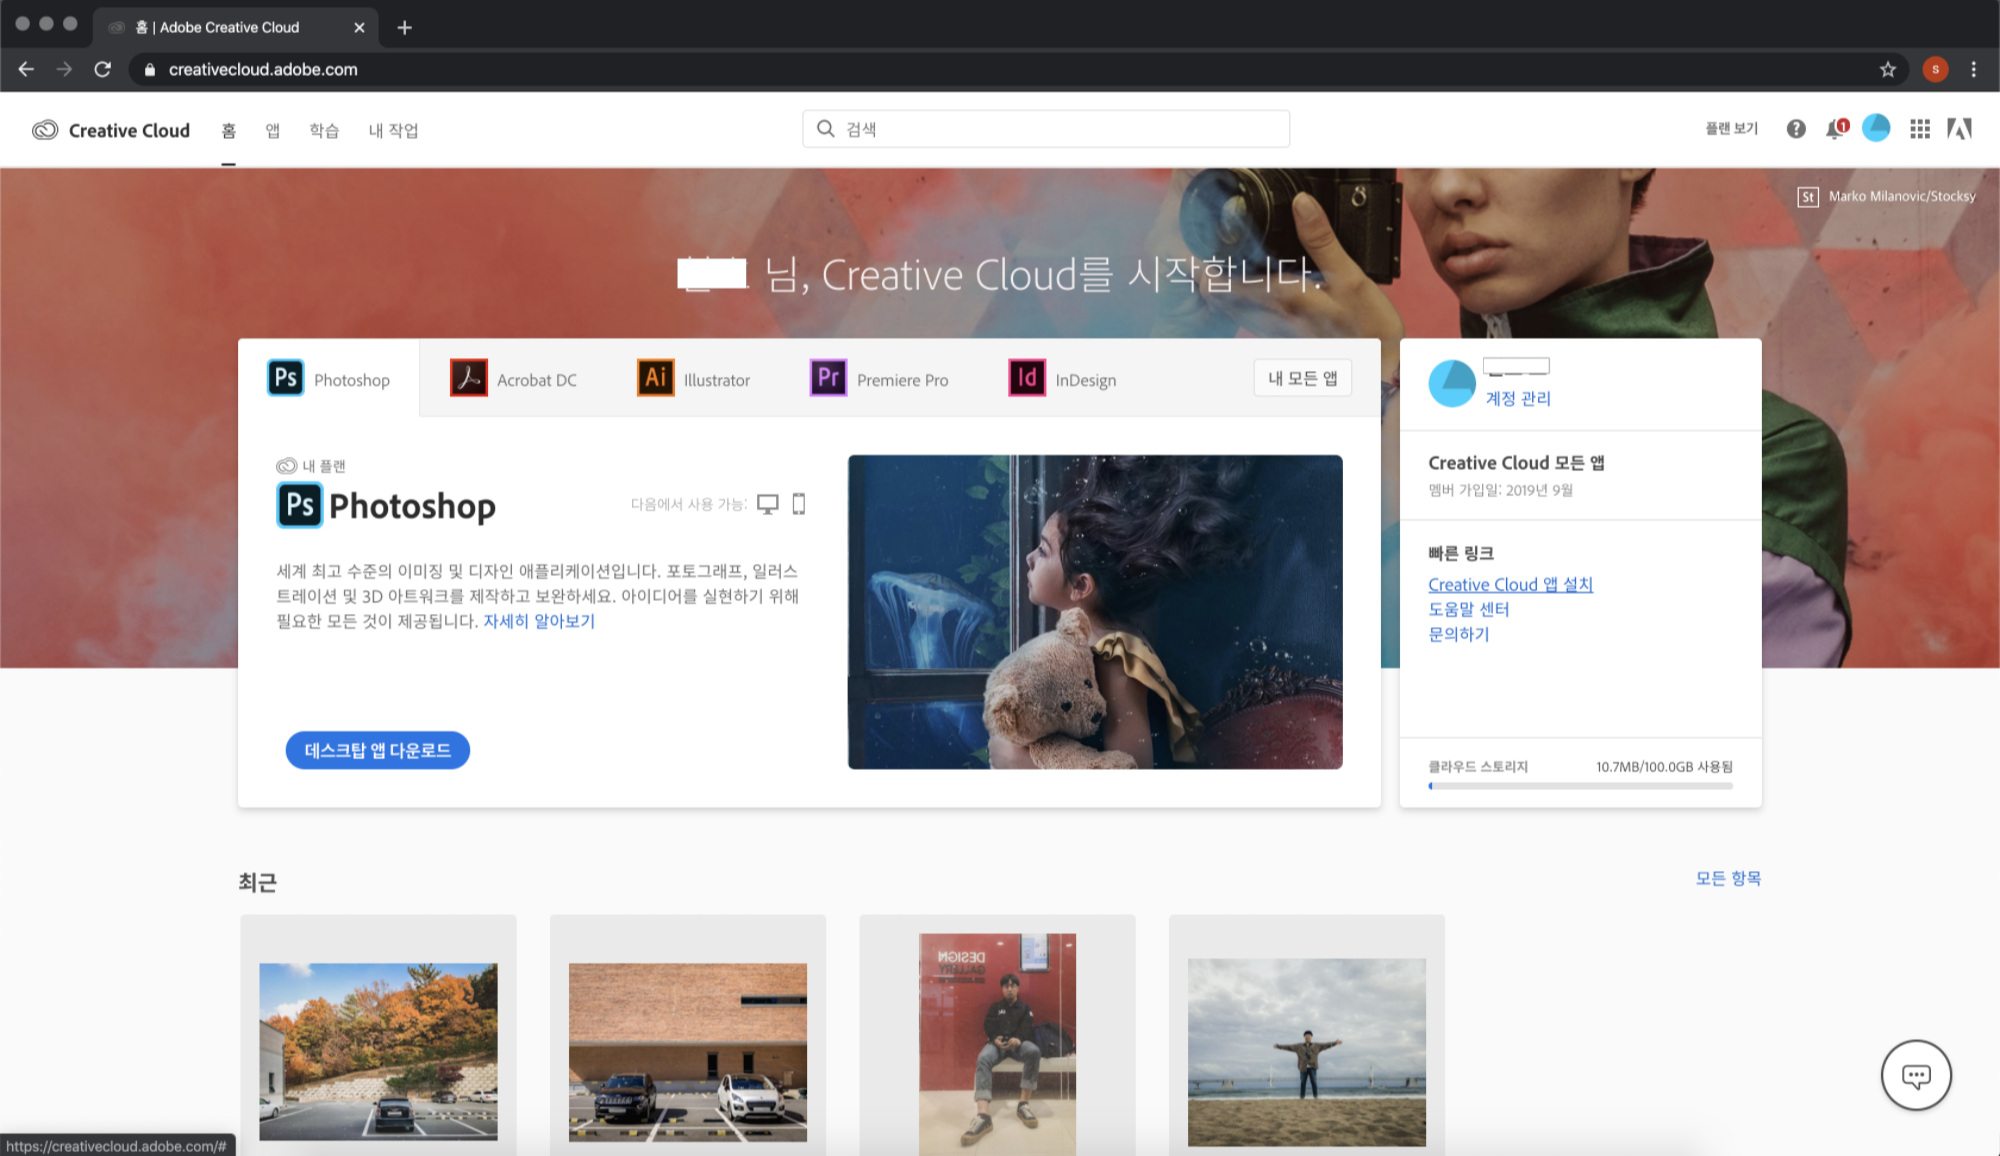2000x1156 pixels.
Task: Open the brick wall parked cars thumbnail
Action: pyautogui.click(x=688, y=1052)
